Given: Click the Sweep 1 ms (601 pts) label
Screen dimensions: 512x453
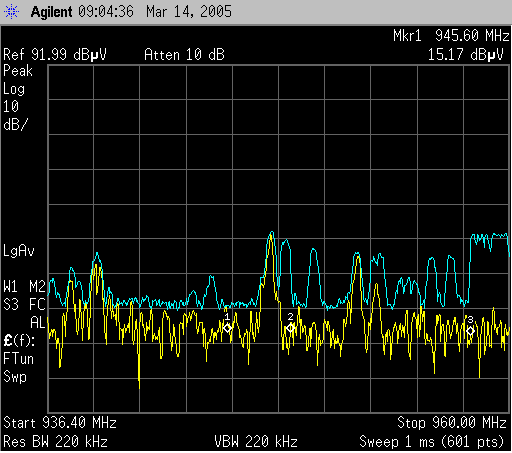Looking at the screenshot, I should click(432, 442).
